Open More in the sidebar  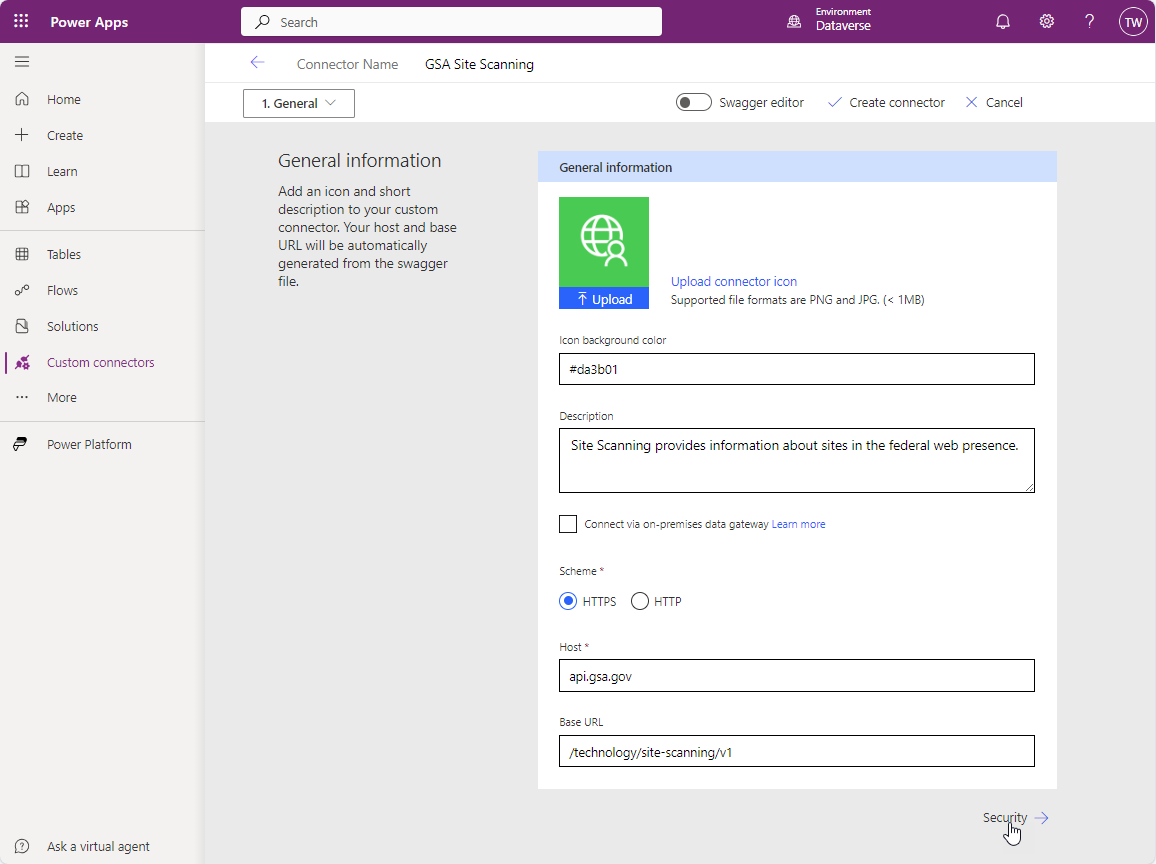[x=62, y=398]
